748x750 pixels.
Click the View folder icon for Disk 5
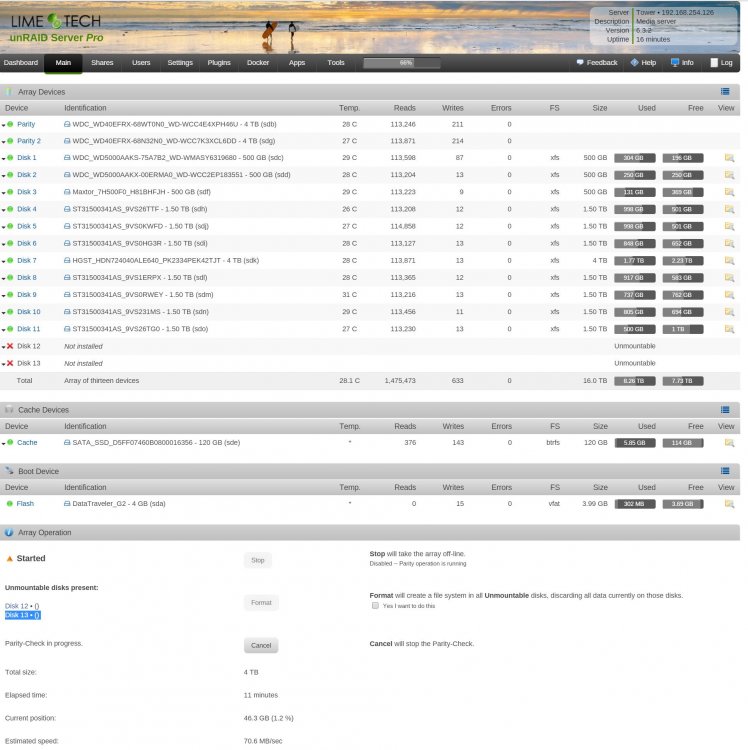(x=729, y=226)
